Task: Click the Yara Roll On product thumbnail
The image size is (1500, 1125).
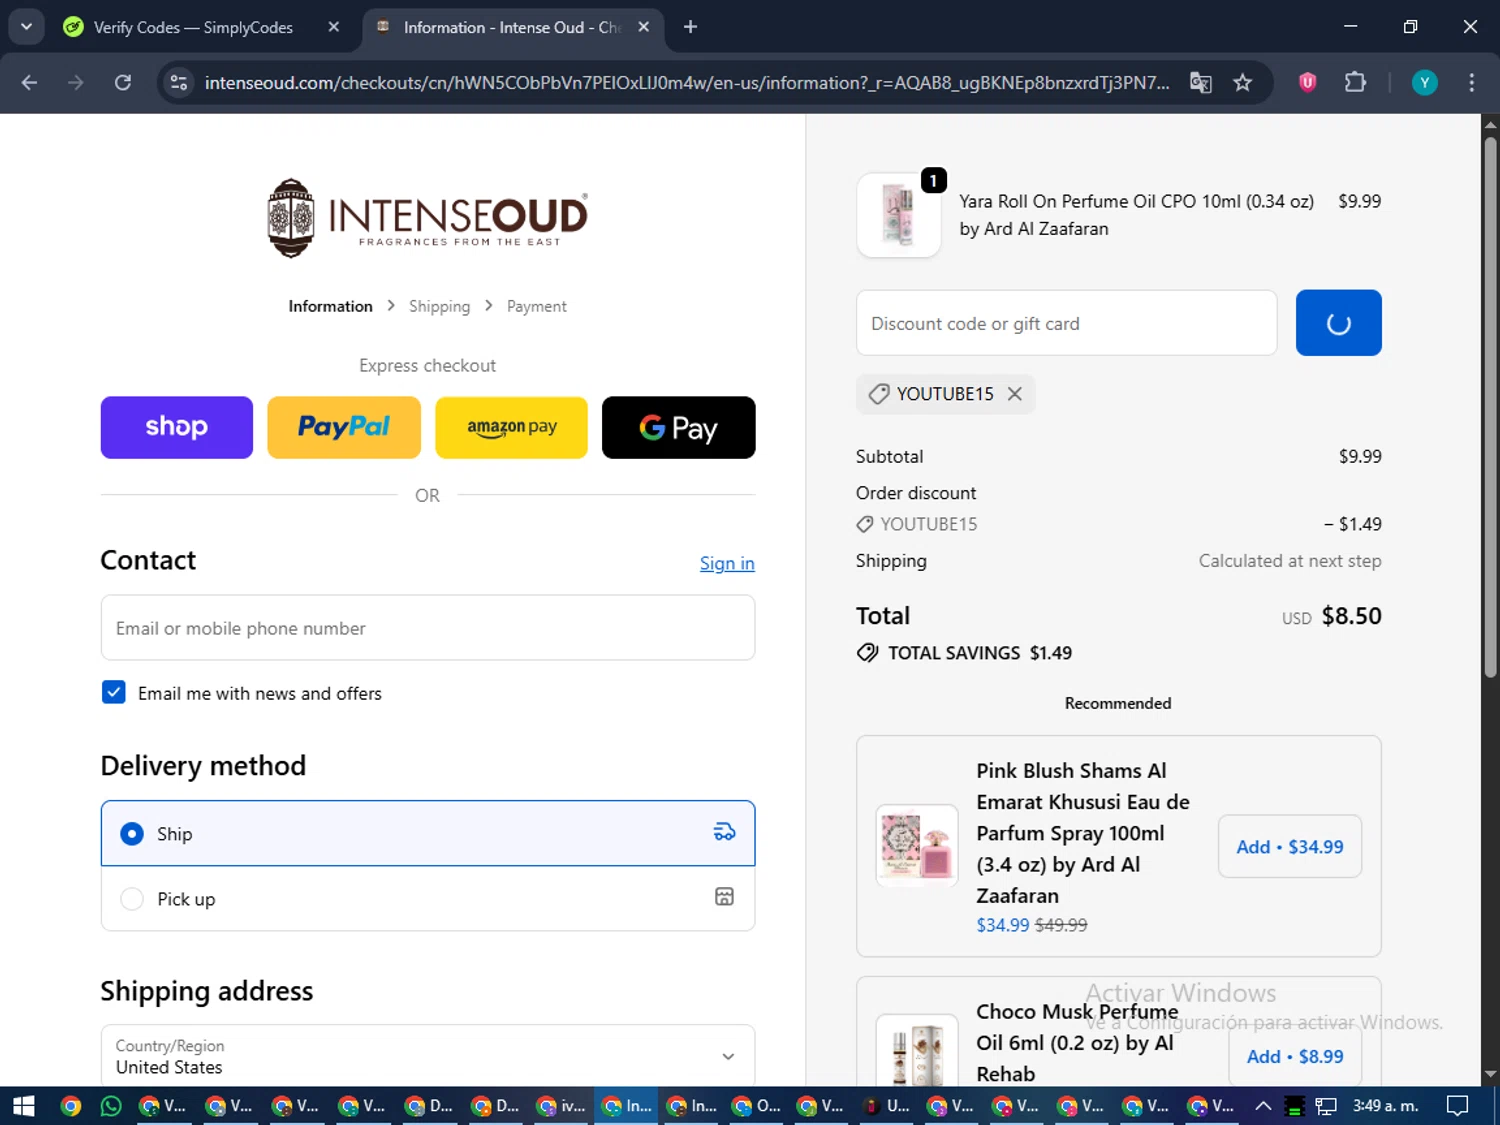Action: (898, 215)
